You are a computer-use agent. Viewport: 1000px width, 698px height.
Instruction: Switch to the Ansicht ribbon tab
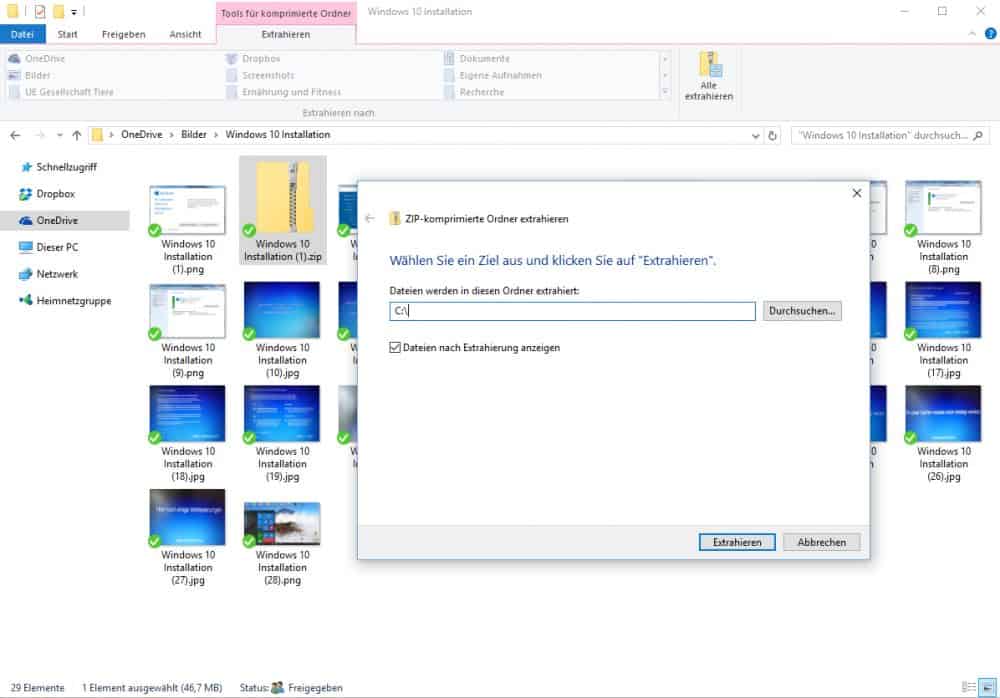point(186,34)
